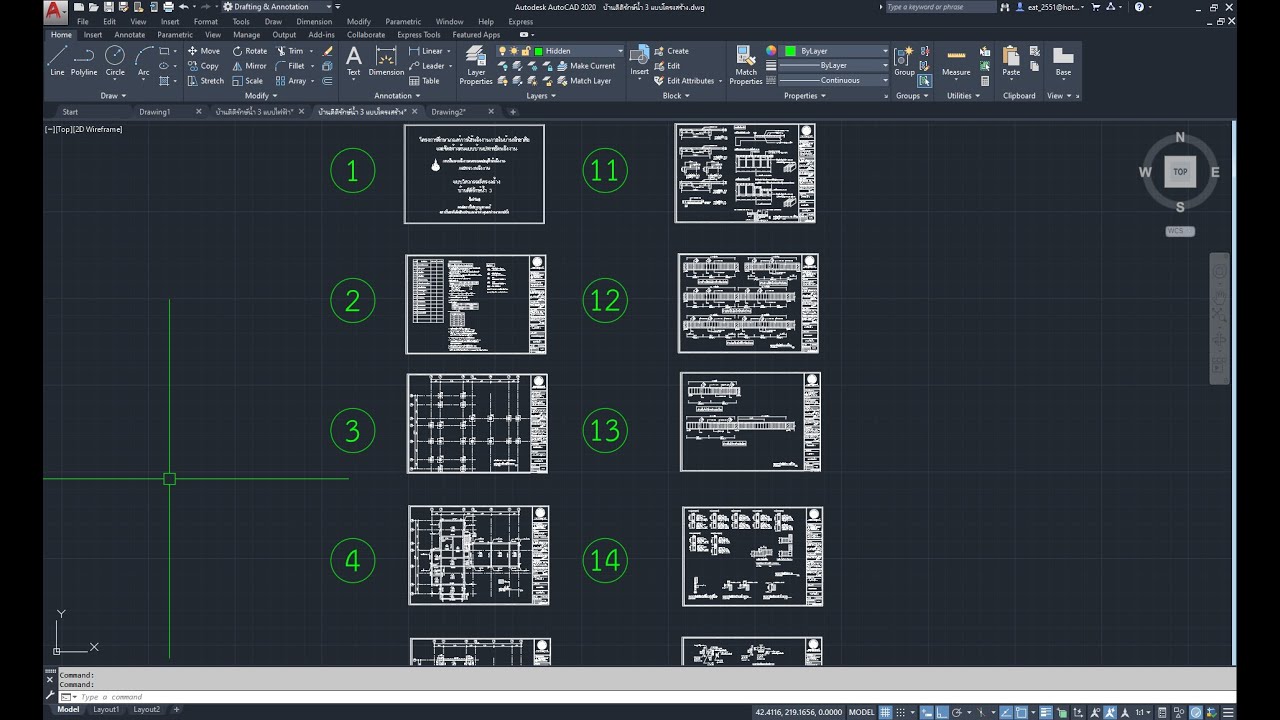Click the Base view icon
This screenshot has height=720, width=1280.
point(1063,60)
